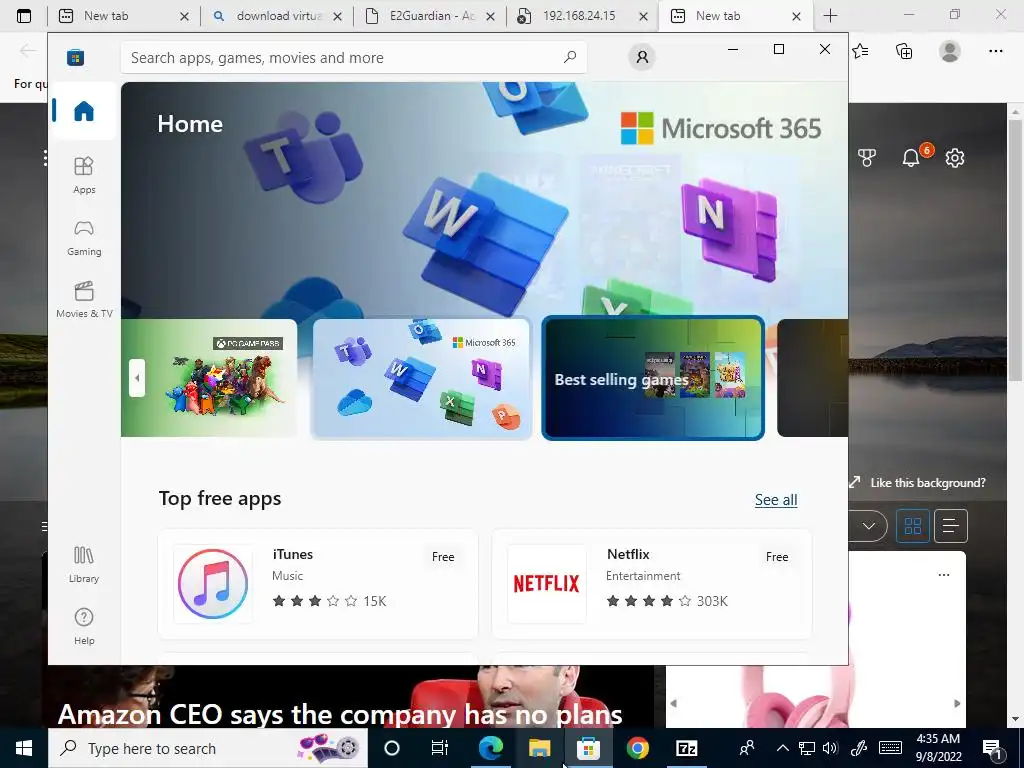
Task: Open the Store account profile icon
Action: pos(642,57)
